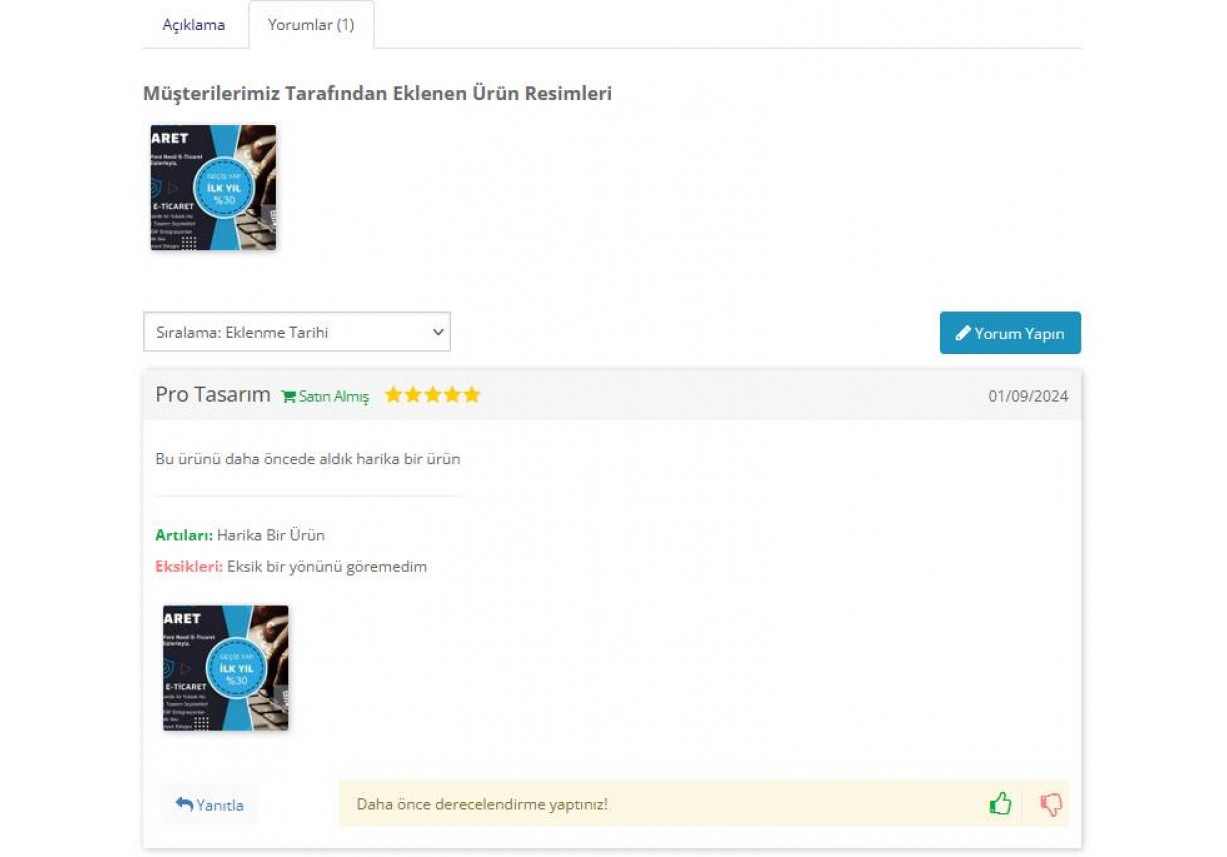
Task: Select the first star in the rating
Action: [394, 394]
